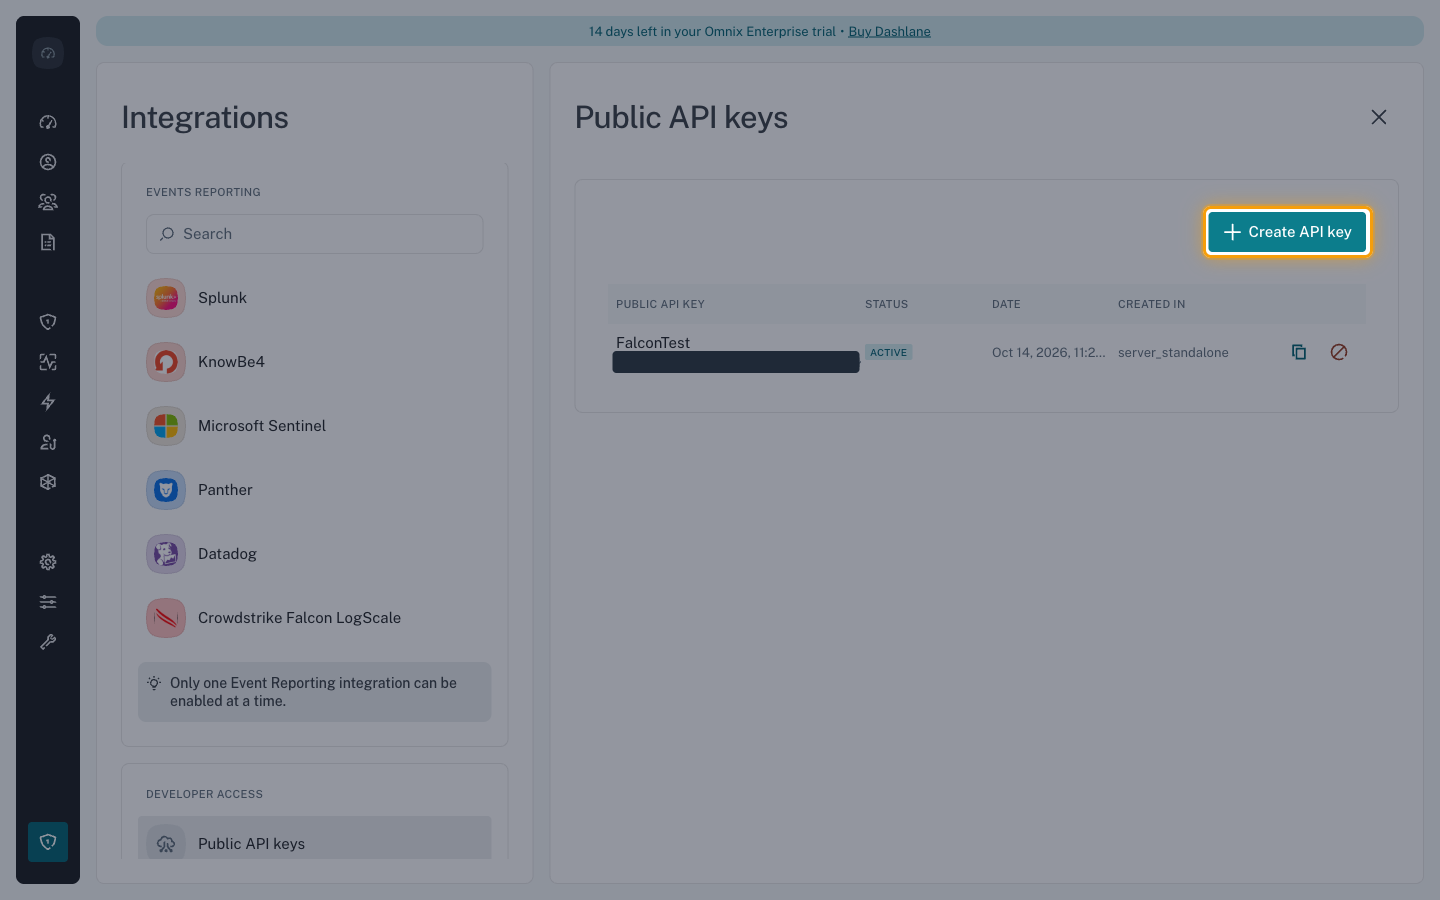The image size is (1440, 900).
Task: Open the activity scan icon in sidebar
Action: (x=48, y=362)
